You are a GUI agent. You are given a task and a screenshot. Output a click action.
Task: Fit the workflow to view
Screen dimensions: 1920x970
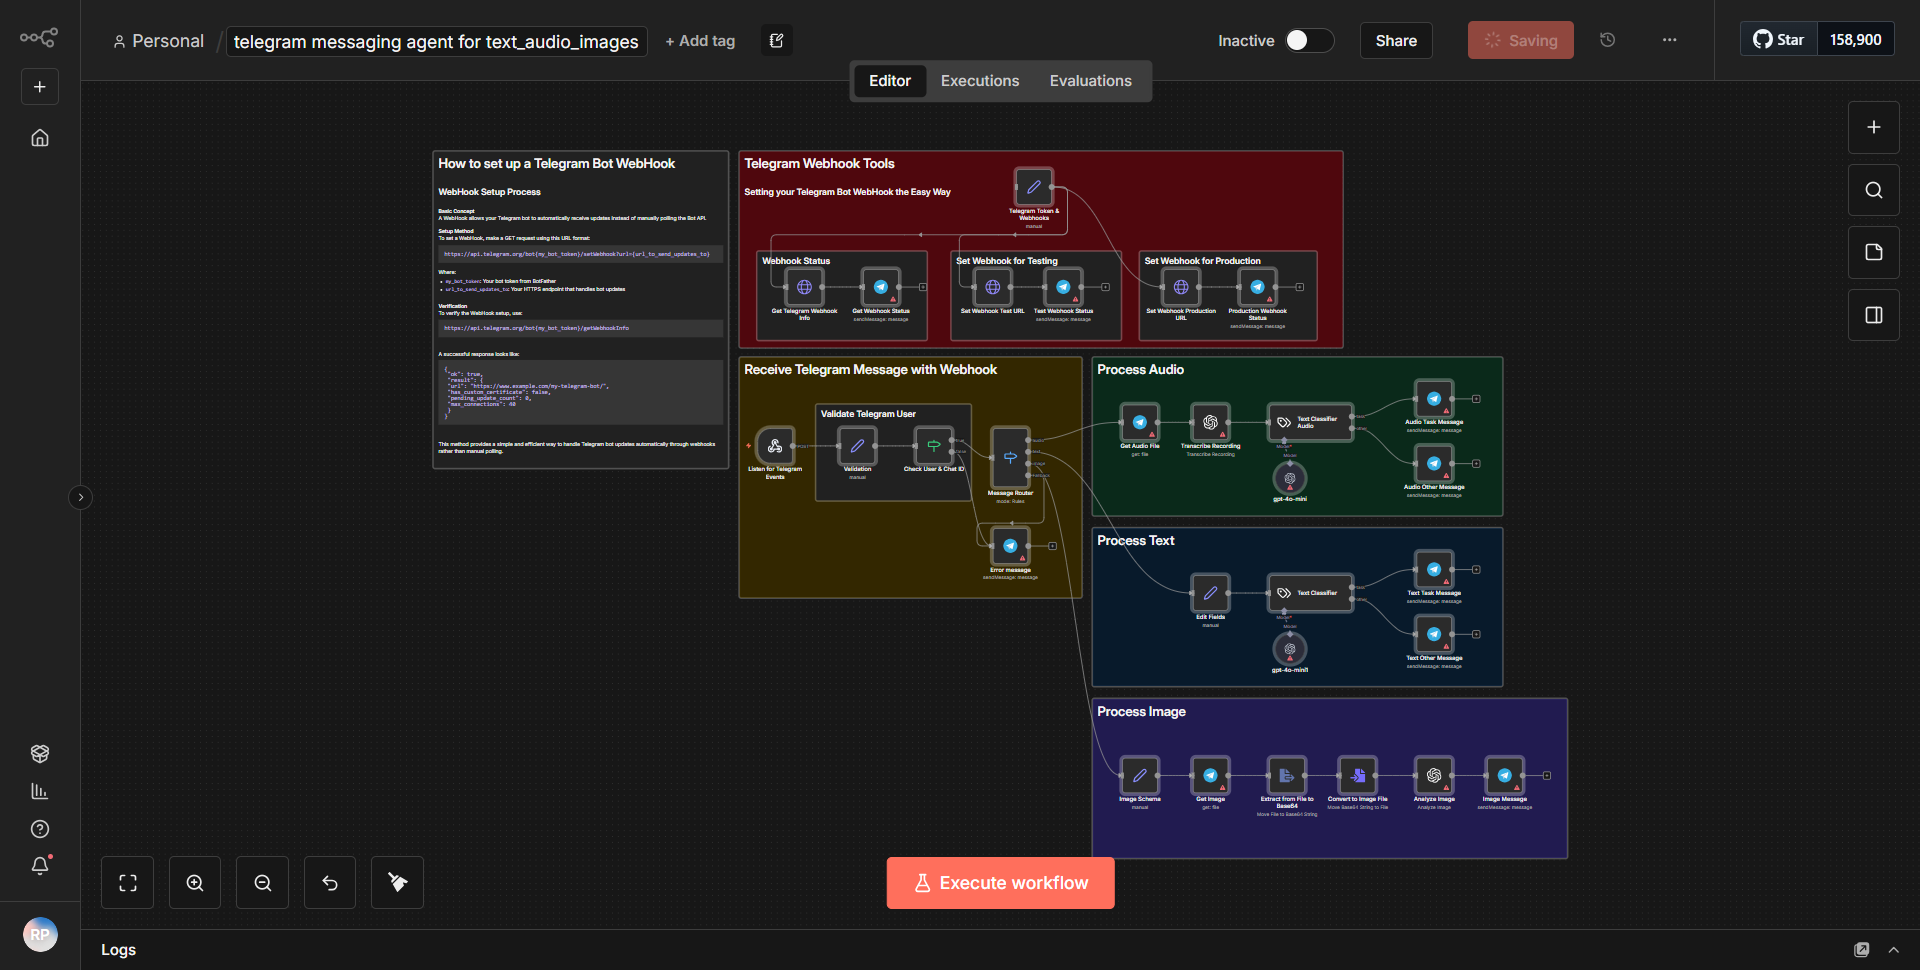pyautogui.click(x=128, y=883)
